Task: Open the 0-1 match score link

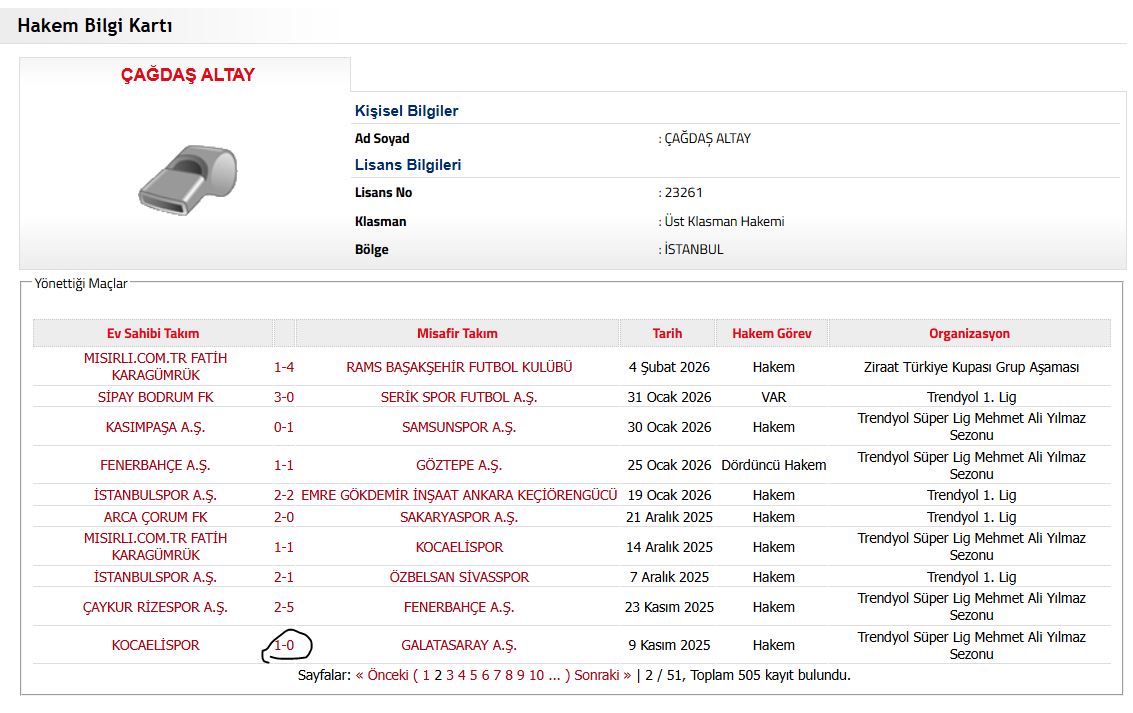Action: point(284,427)
